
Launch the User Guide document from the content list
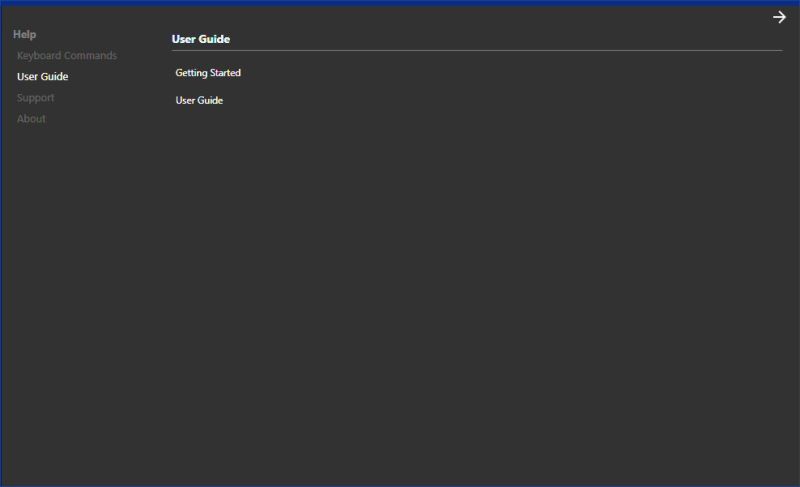(199, 101)
